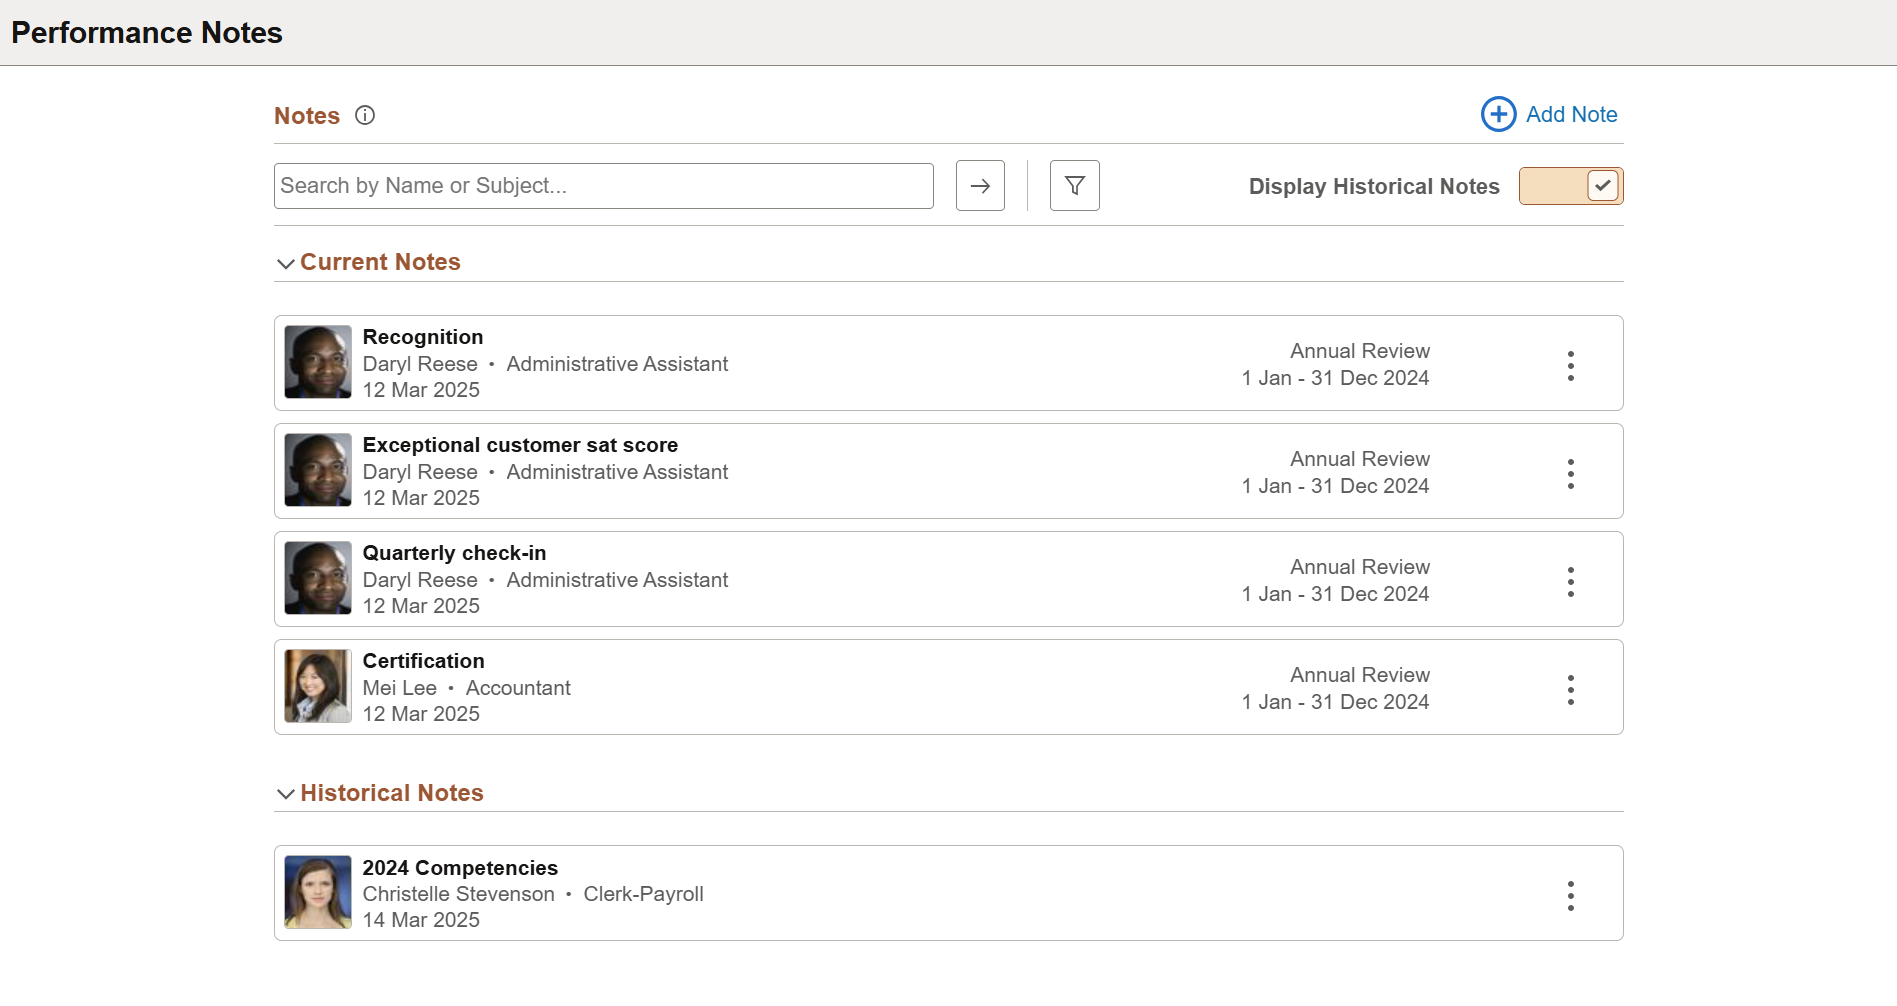Open actions menu for Quarterly check-in note

[1571, 582]
